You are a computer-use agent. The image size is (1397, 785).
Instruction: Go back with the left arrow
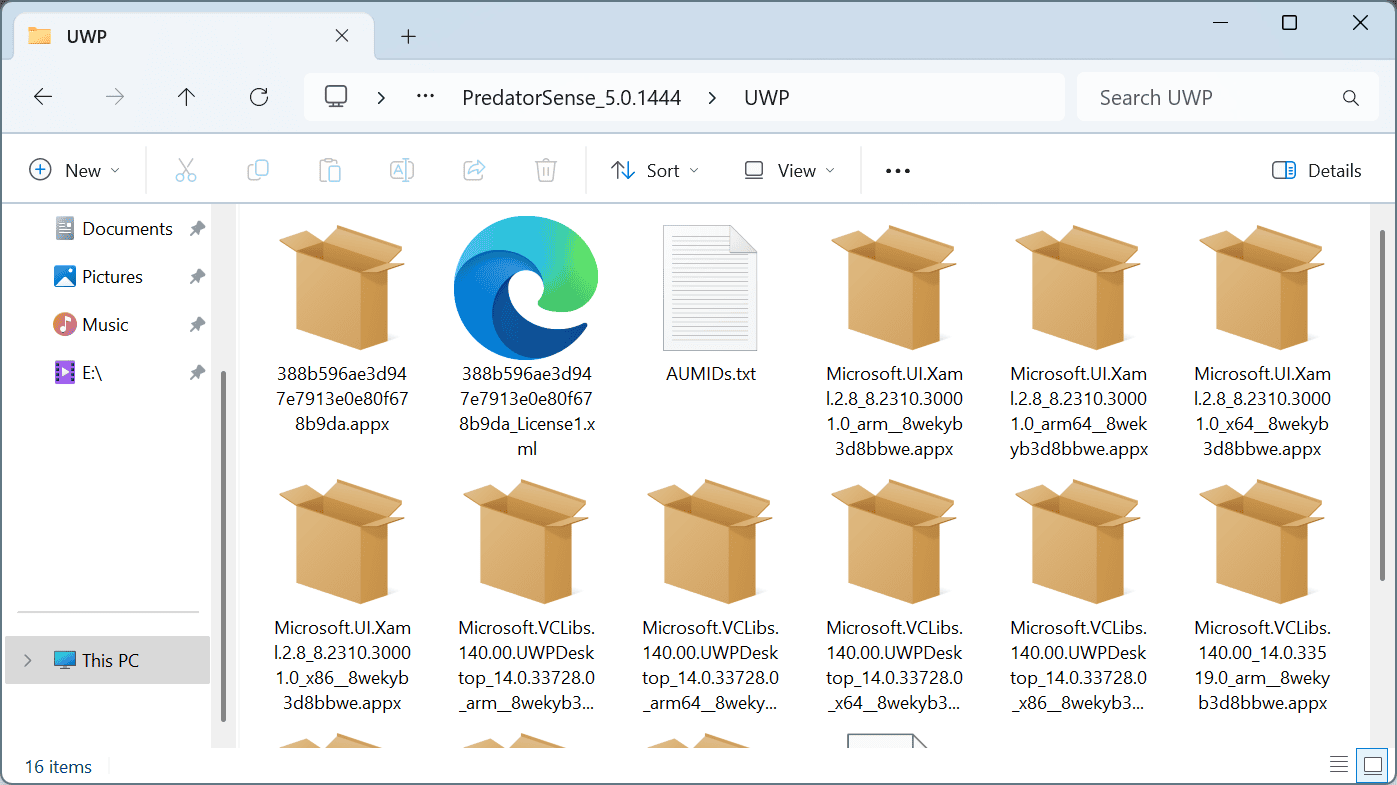pos(43,97)
